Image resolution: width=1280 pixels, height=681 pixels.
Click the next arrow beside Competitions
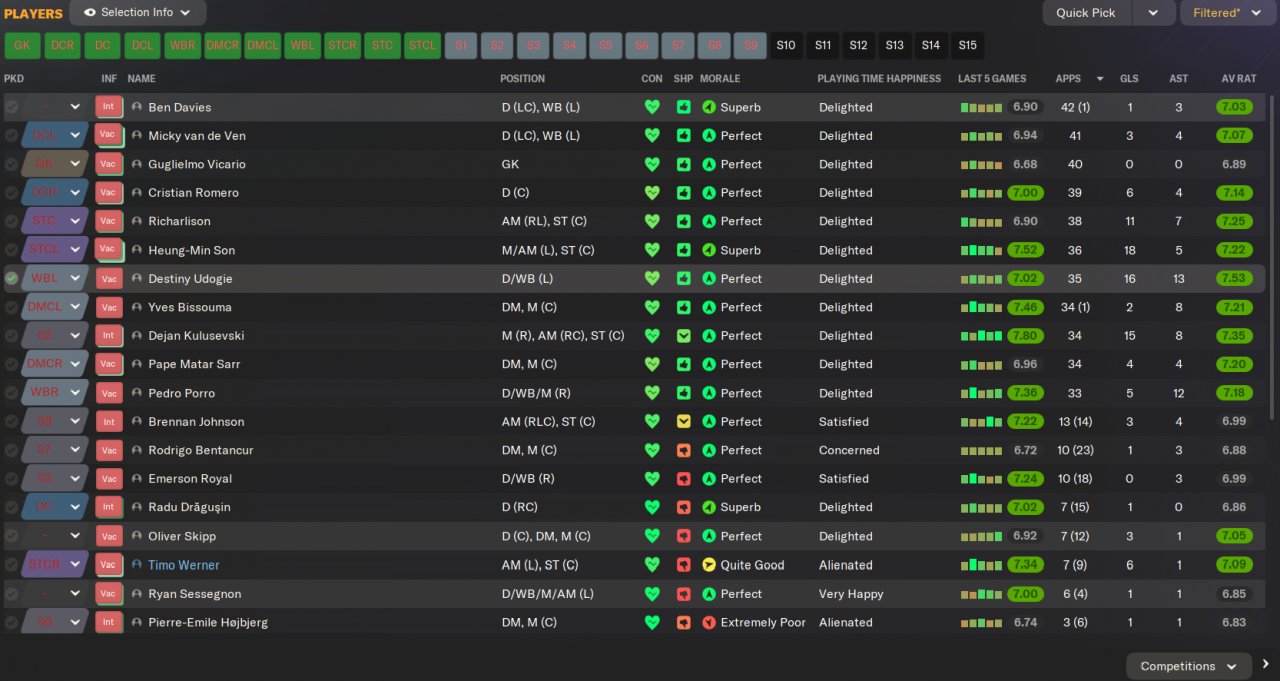tap(1265, 665)
